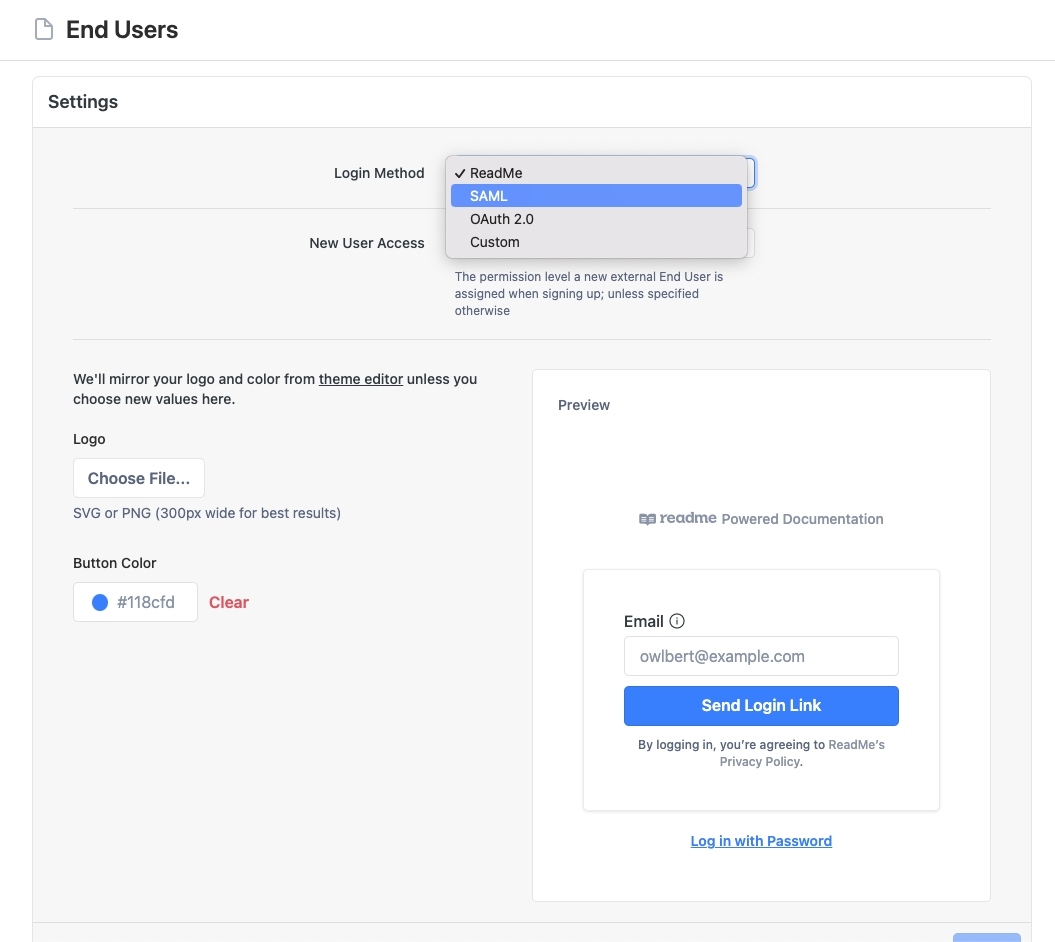This screenshot has height=942, width=1055.
Task: Click the Preview heading text
Action: 583,405
